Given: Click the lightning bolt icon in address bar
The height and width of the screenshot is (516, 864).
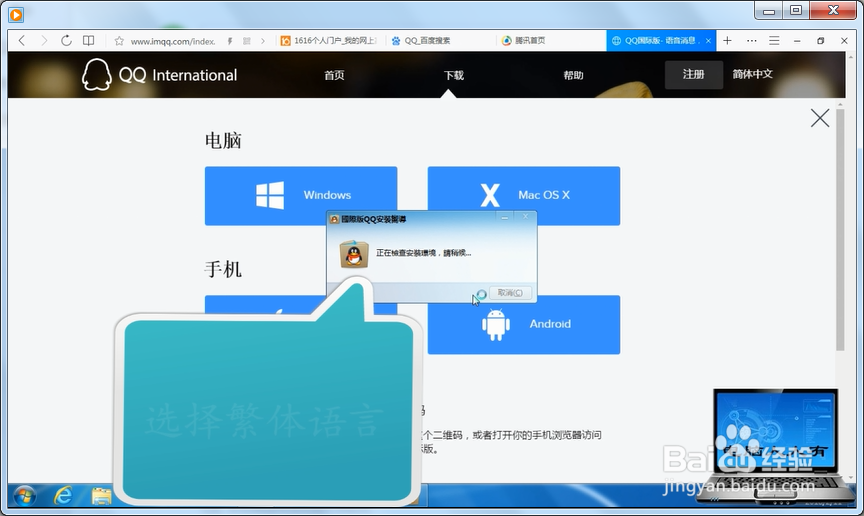Looking at the screenshot, I should point(230,41).
